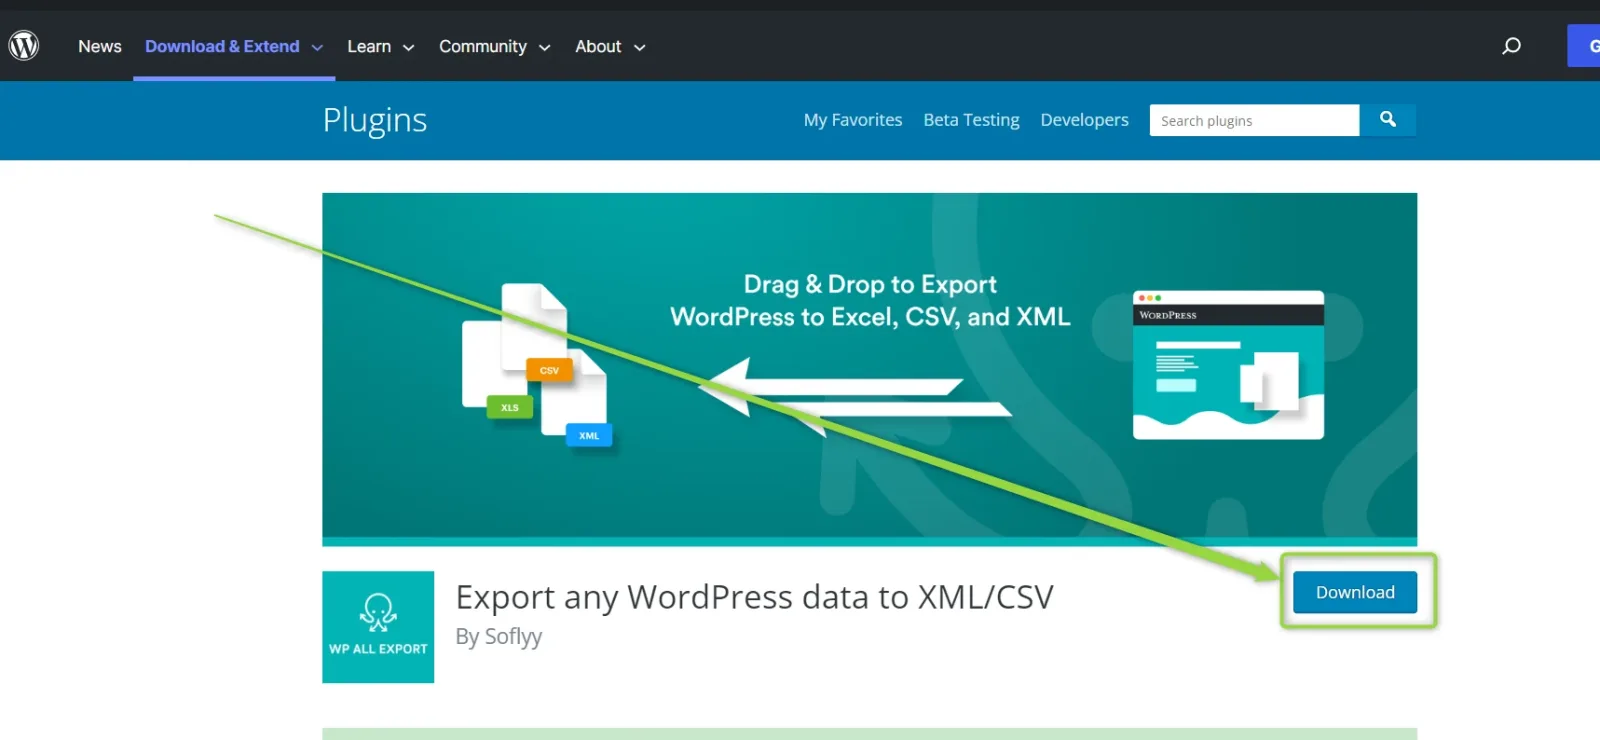Open the Community menu
Screen dimensions: 1600x740
click(483, 46)
